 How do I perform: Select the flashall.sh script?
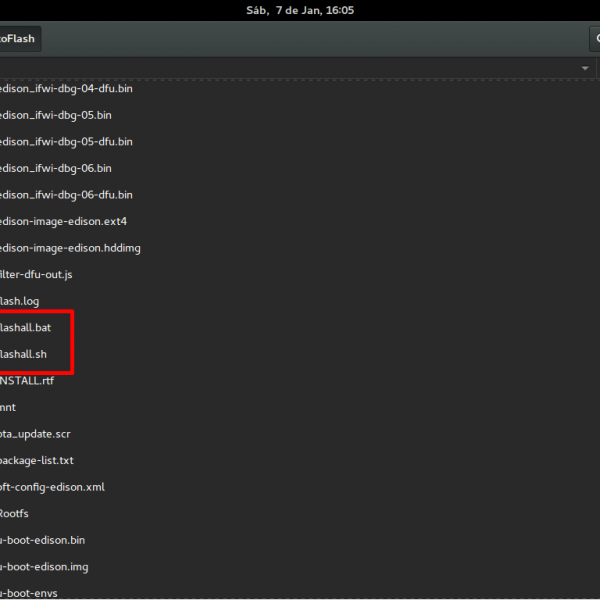[23, 354]
